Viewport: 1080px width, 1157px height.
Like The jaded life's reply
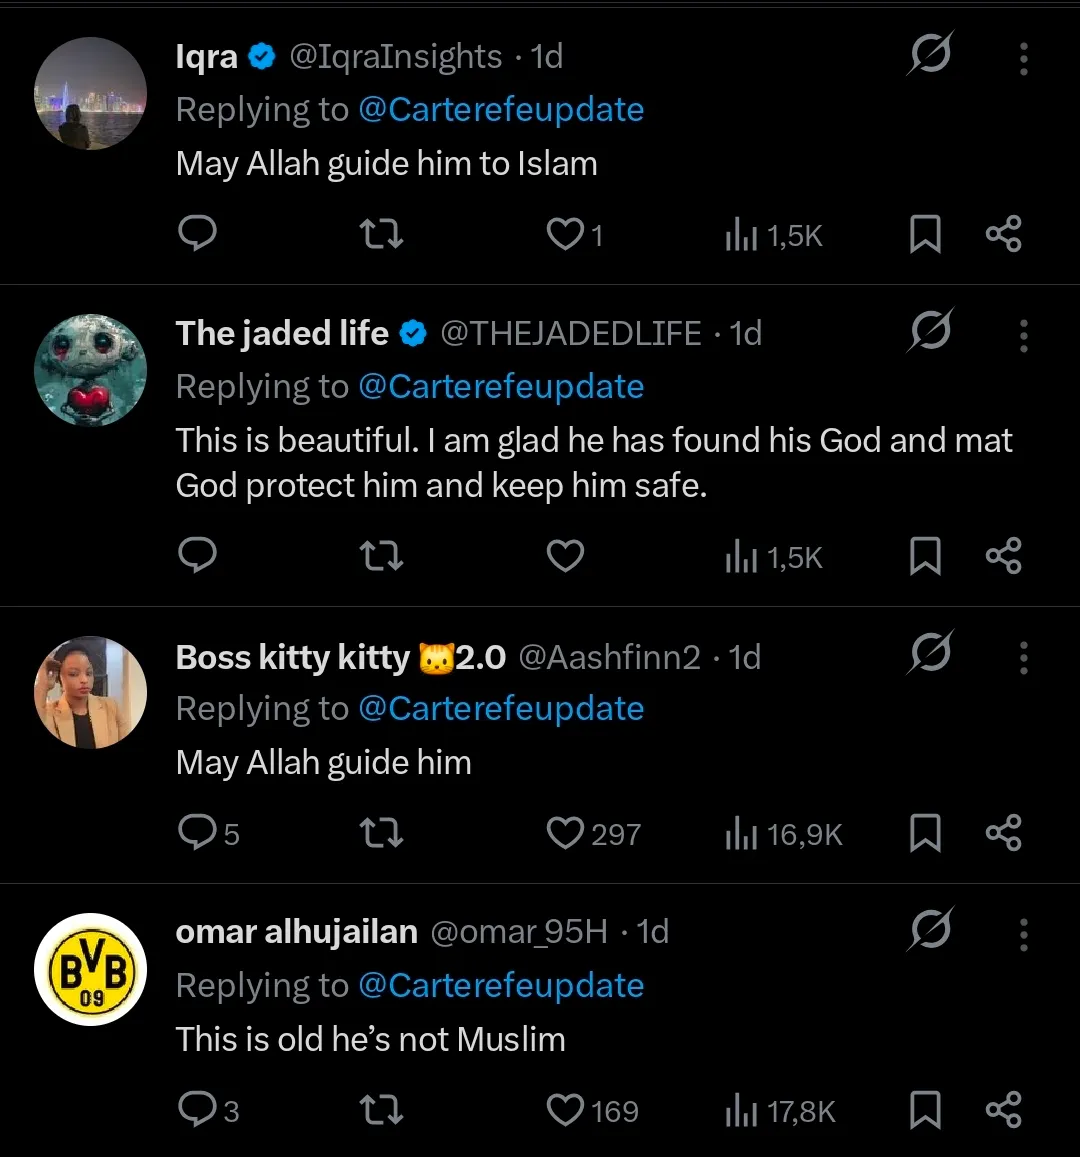pyautogui.click(x=565, y=556)
